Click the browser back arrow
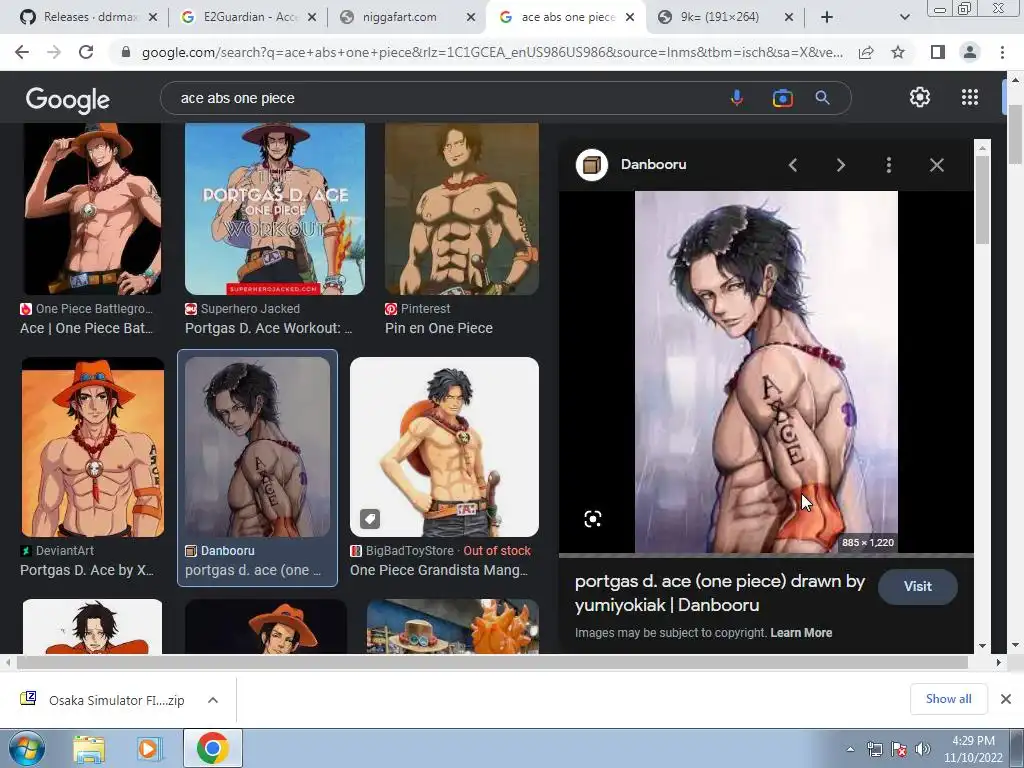The width and height of the screenshot is (1024, 768). point(22,52)
